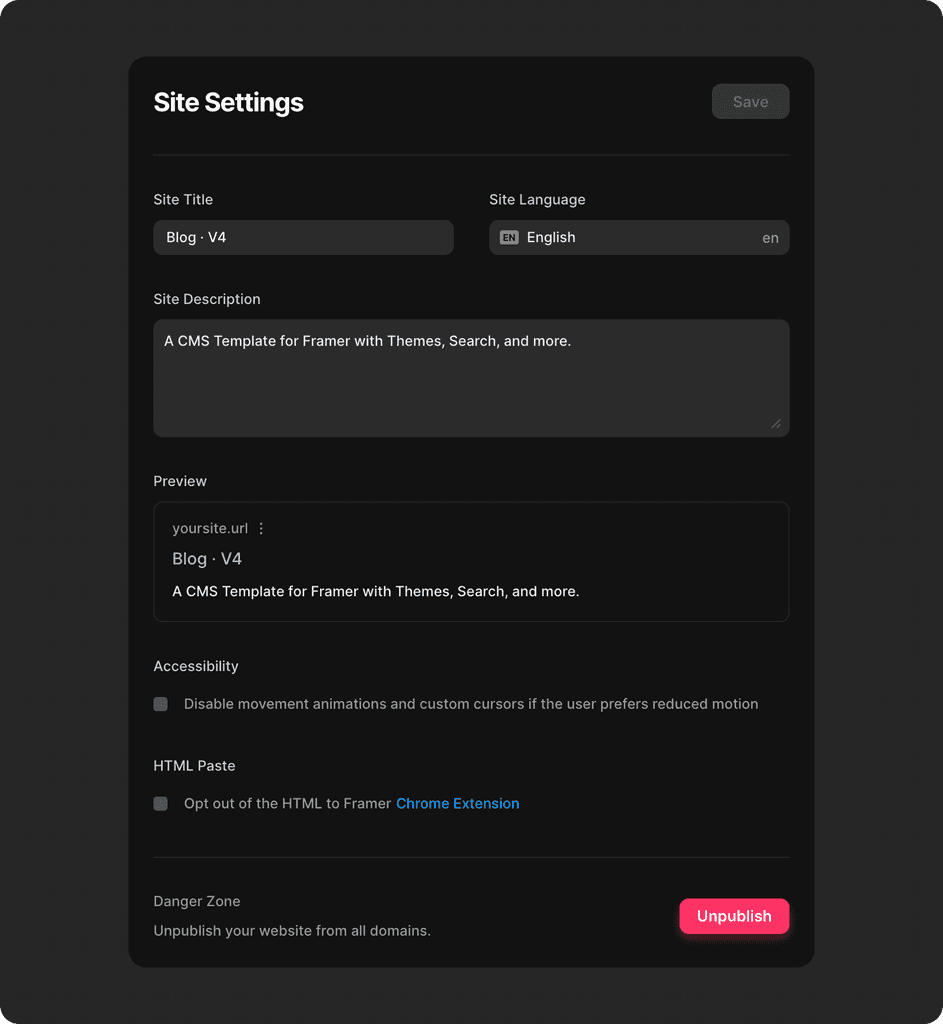Click the site preview card
Image resolution: width=943 pixels, height=1024 pixels.
click(x=471, y=561)
